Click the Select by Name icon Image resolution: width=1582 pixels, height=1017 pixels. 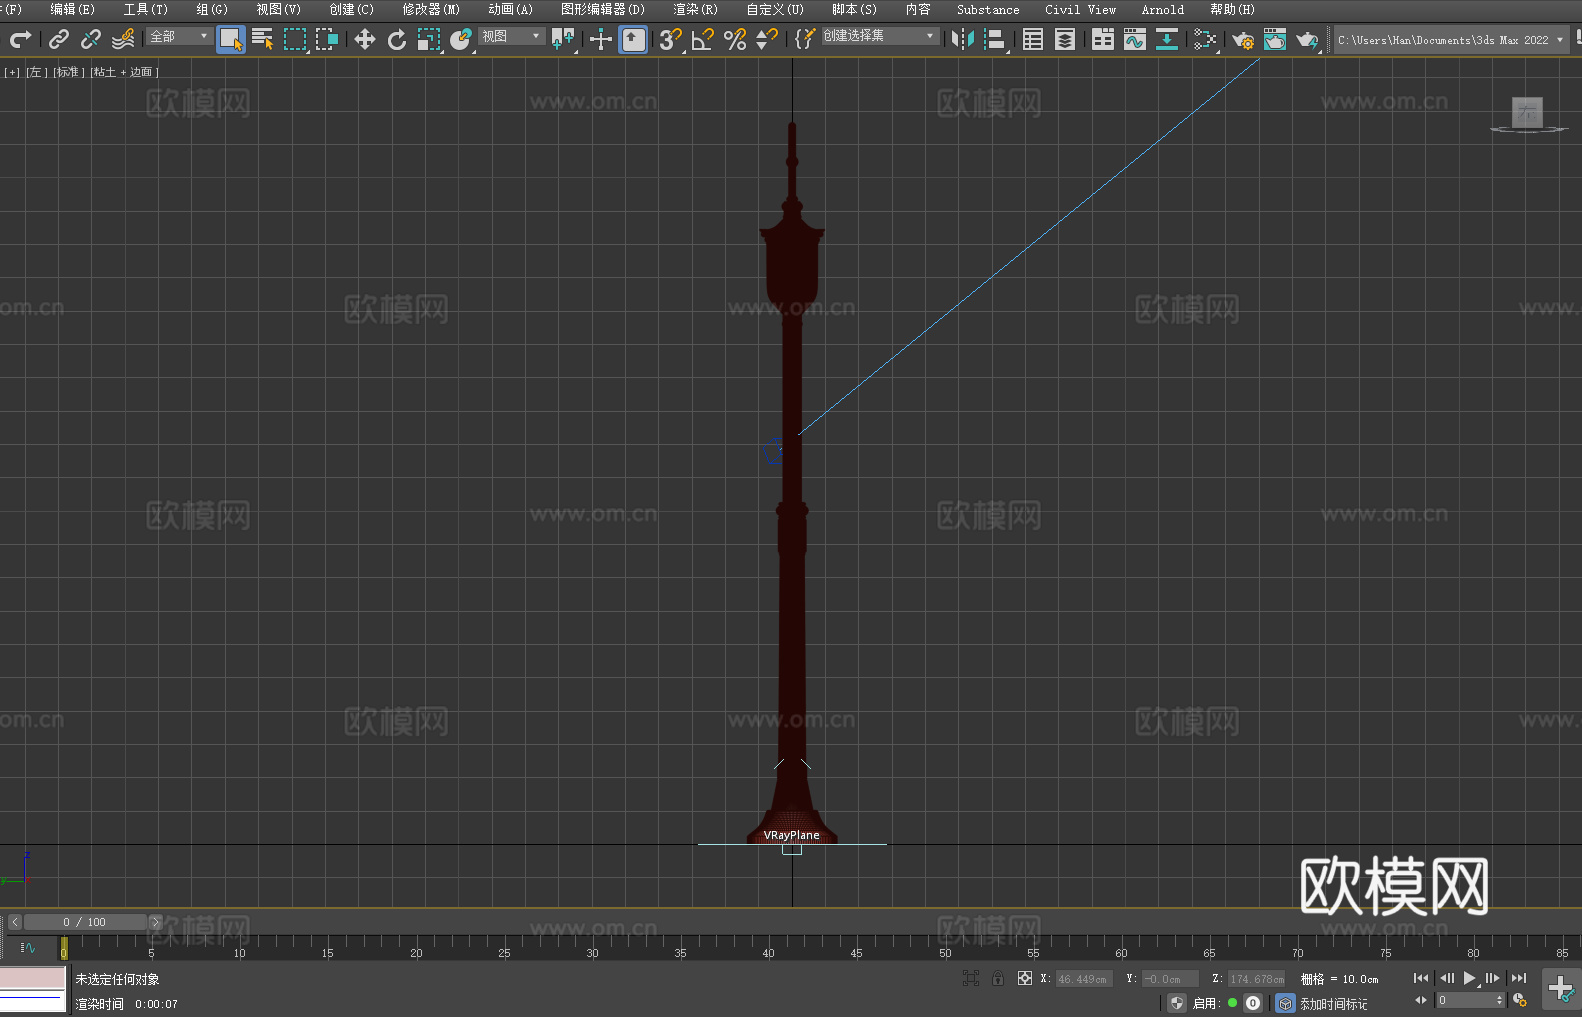click(262, 40)
